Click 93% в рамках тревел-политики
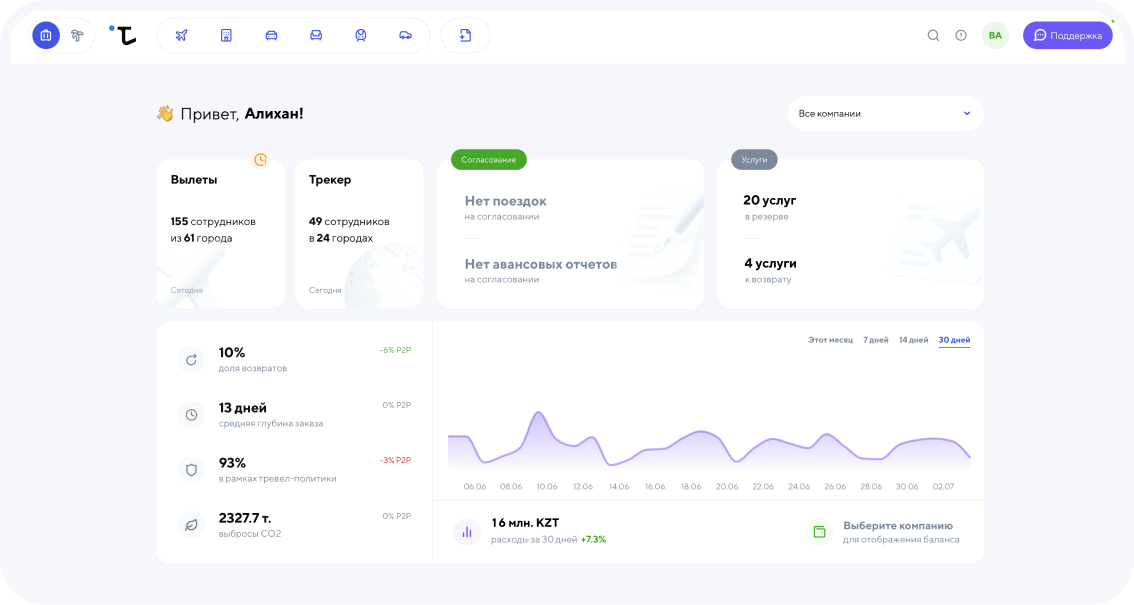 [x=277, y=470]
